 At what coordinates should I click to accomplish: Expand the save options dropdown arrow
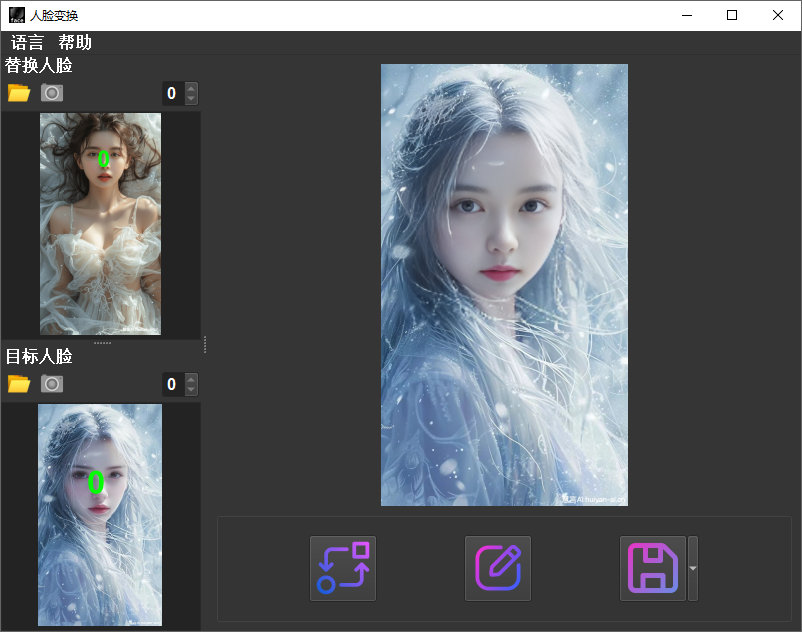[691, 567]
